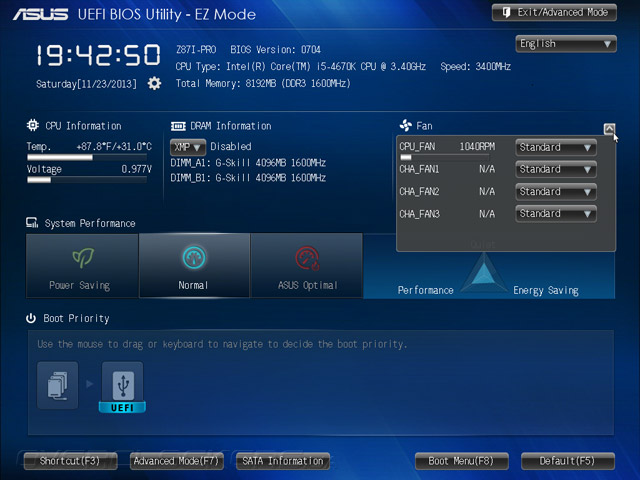The width and height of the screenshot is (640, 480).
Task: Load Default(F5) settings
Action: point(568,461)
